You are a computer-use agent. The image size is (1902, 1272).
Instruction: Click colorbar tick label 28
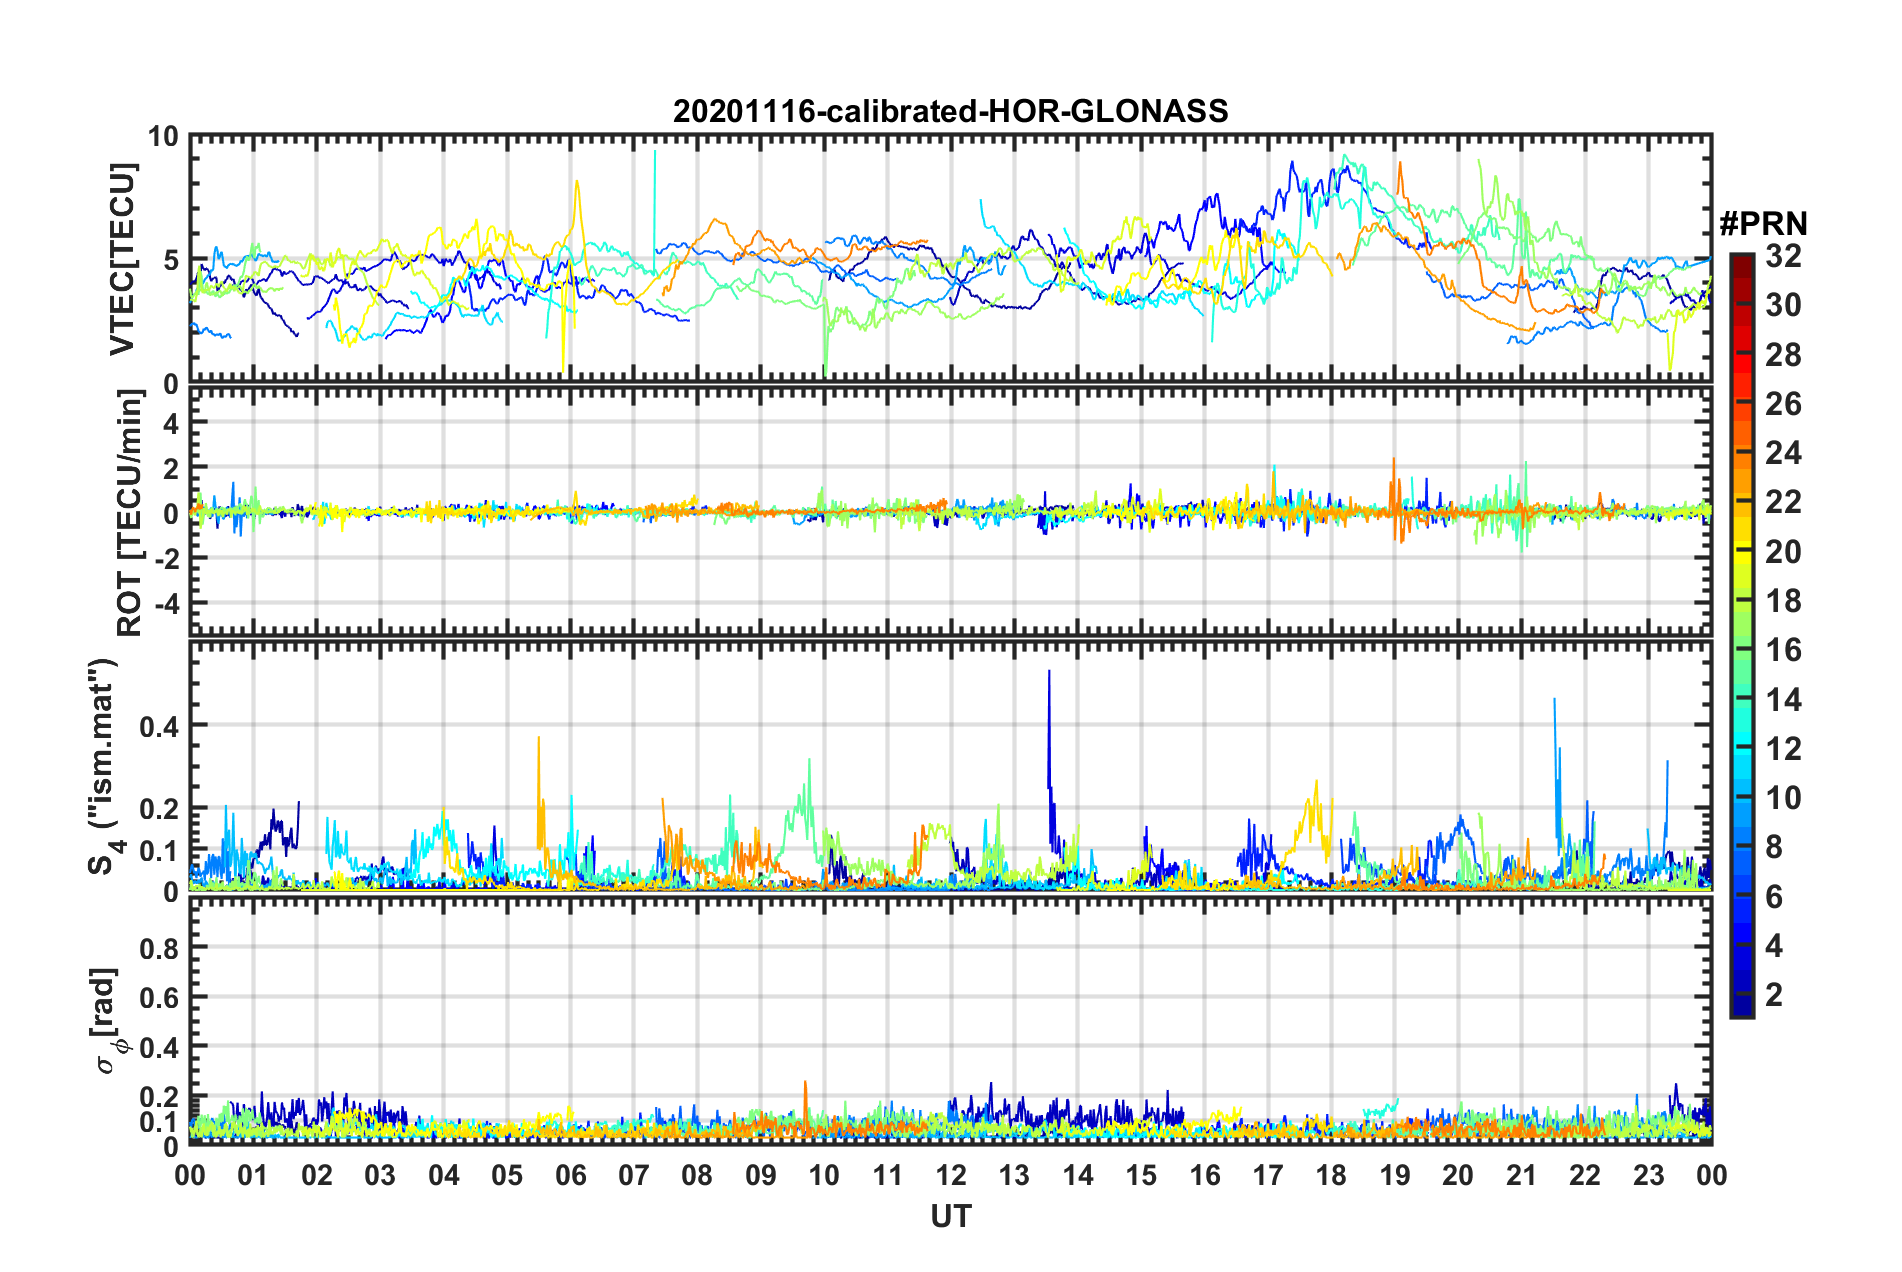coord(1783,354)
